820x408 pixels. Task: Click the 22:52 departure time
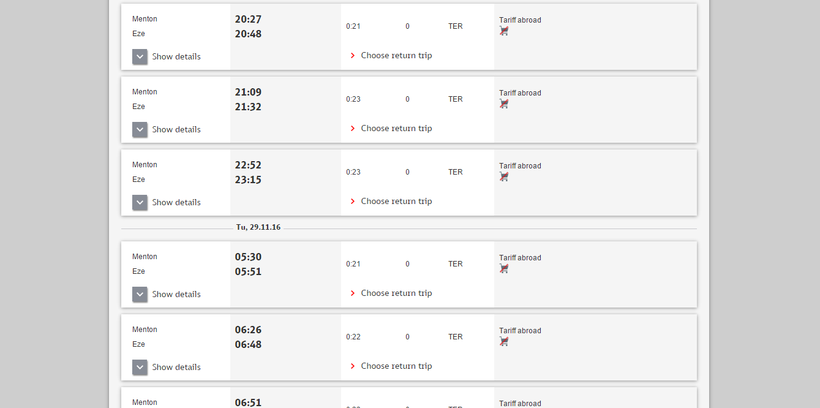(248, 165)
